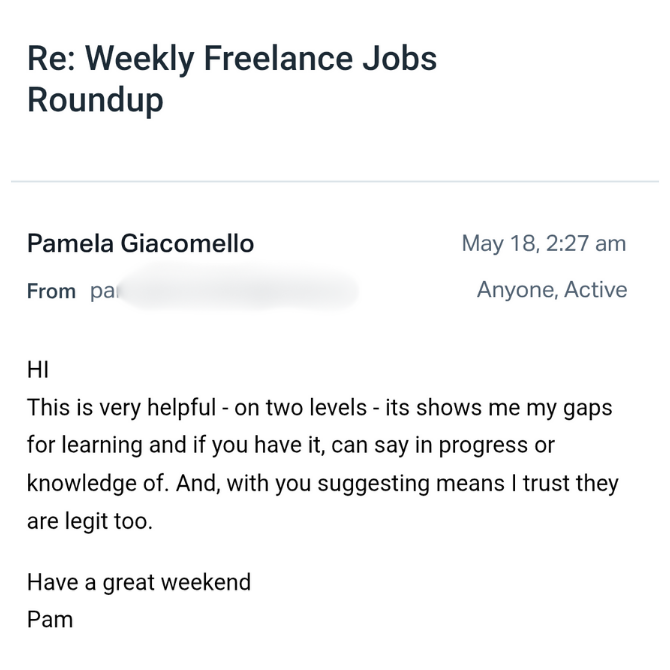Click the Anyone, Active status text

coord(551,290)
